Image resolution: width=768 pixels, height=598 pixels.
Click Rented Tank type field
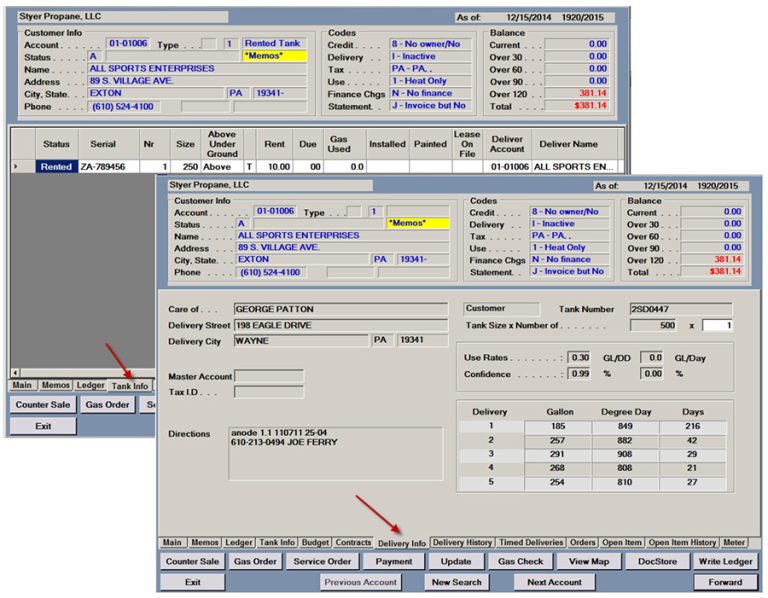[x=275, y=44]
